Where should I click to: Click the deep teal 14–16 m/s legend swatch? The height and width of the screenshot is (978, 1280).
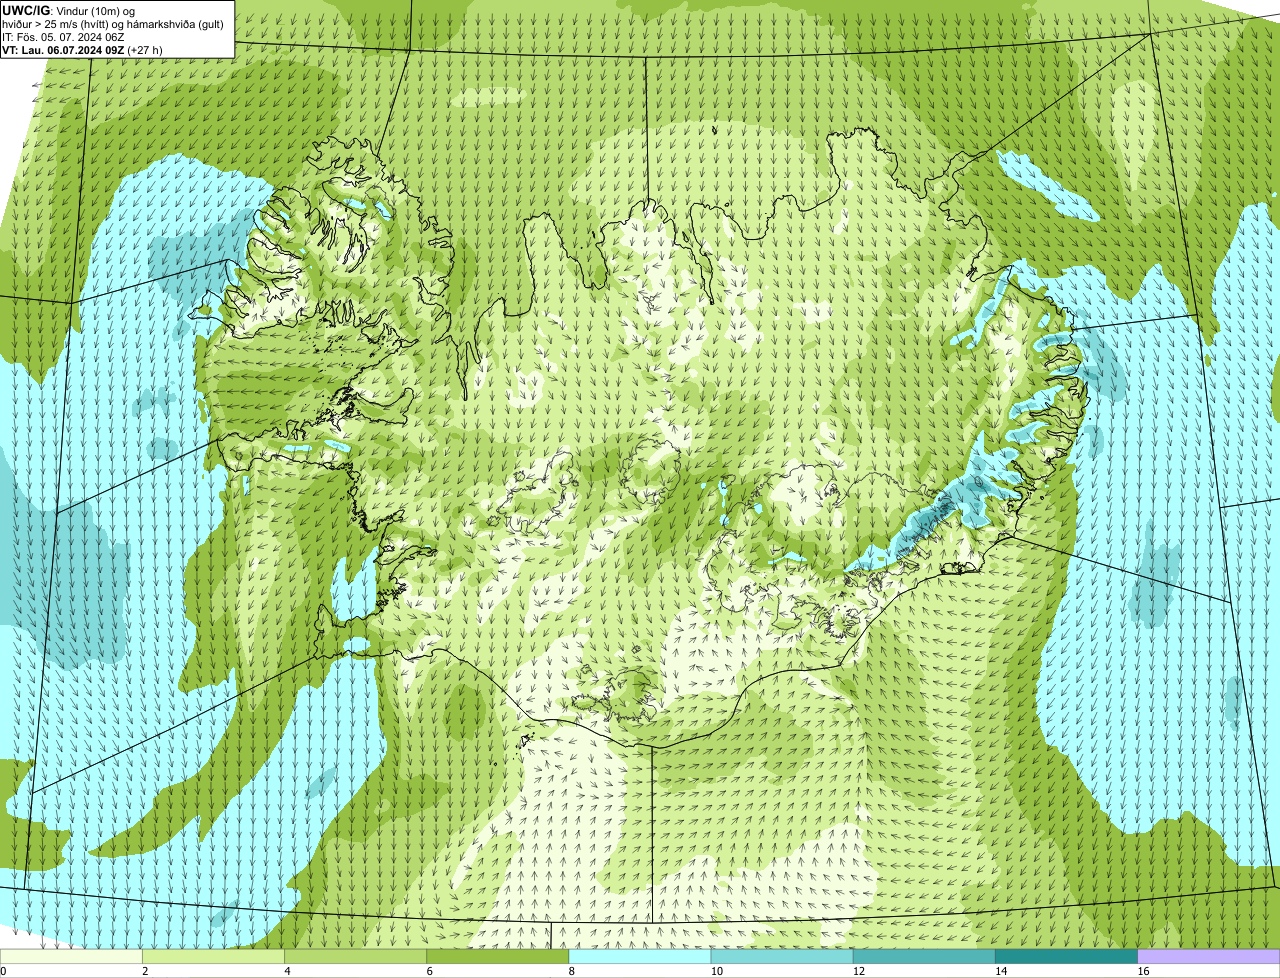(x=1066, y=957)
